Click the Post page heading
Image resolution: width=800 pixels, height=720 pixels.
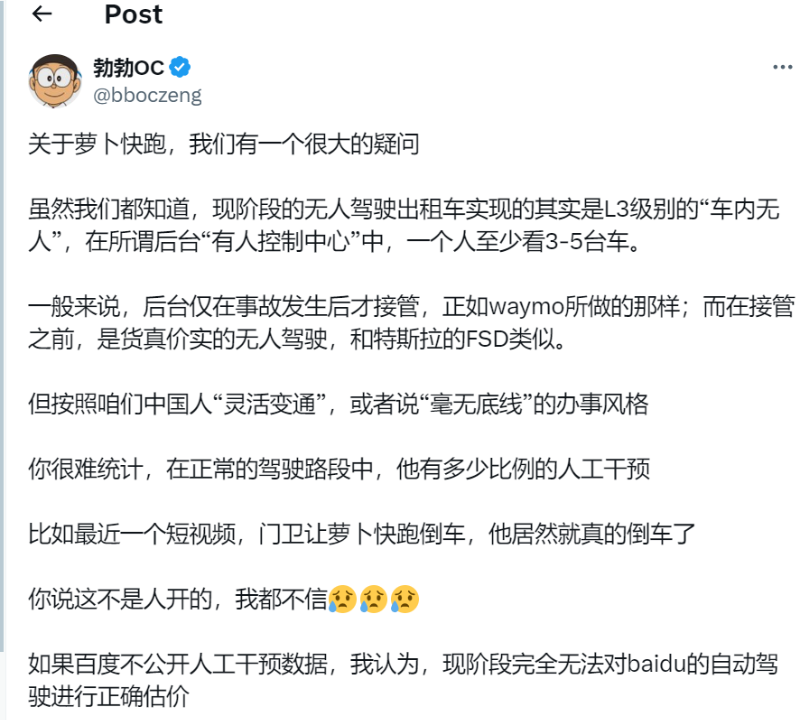point(133,16)
